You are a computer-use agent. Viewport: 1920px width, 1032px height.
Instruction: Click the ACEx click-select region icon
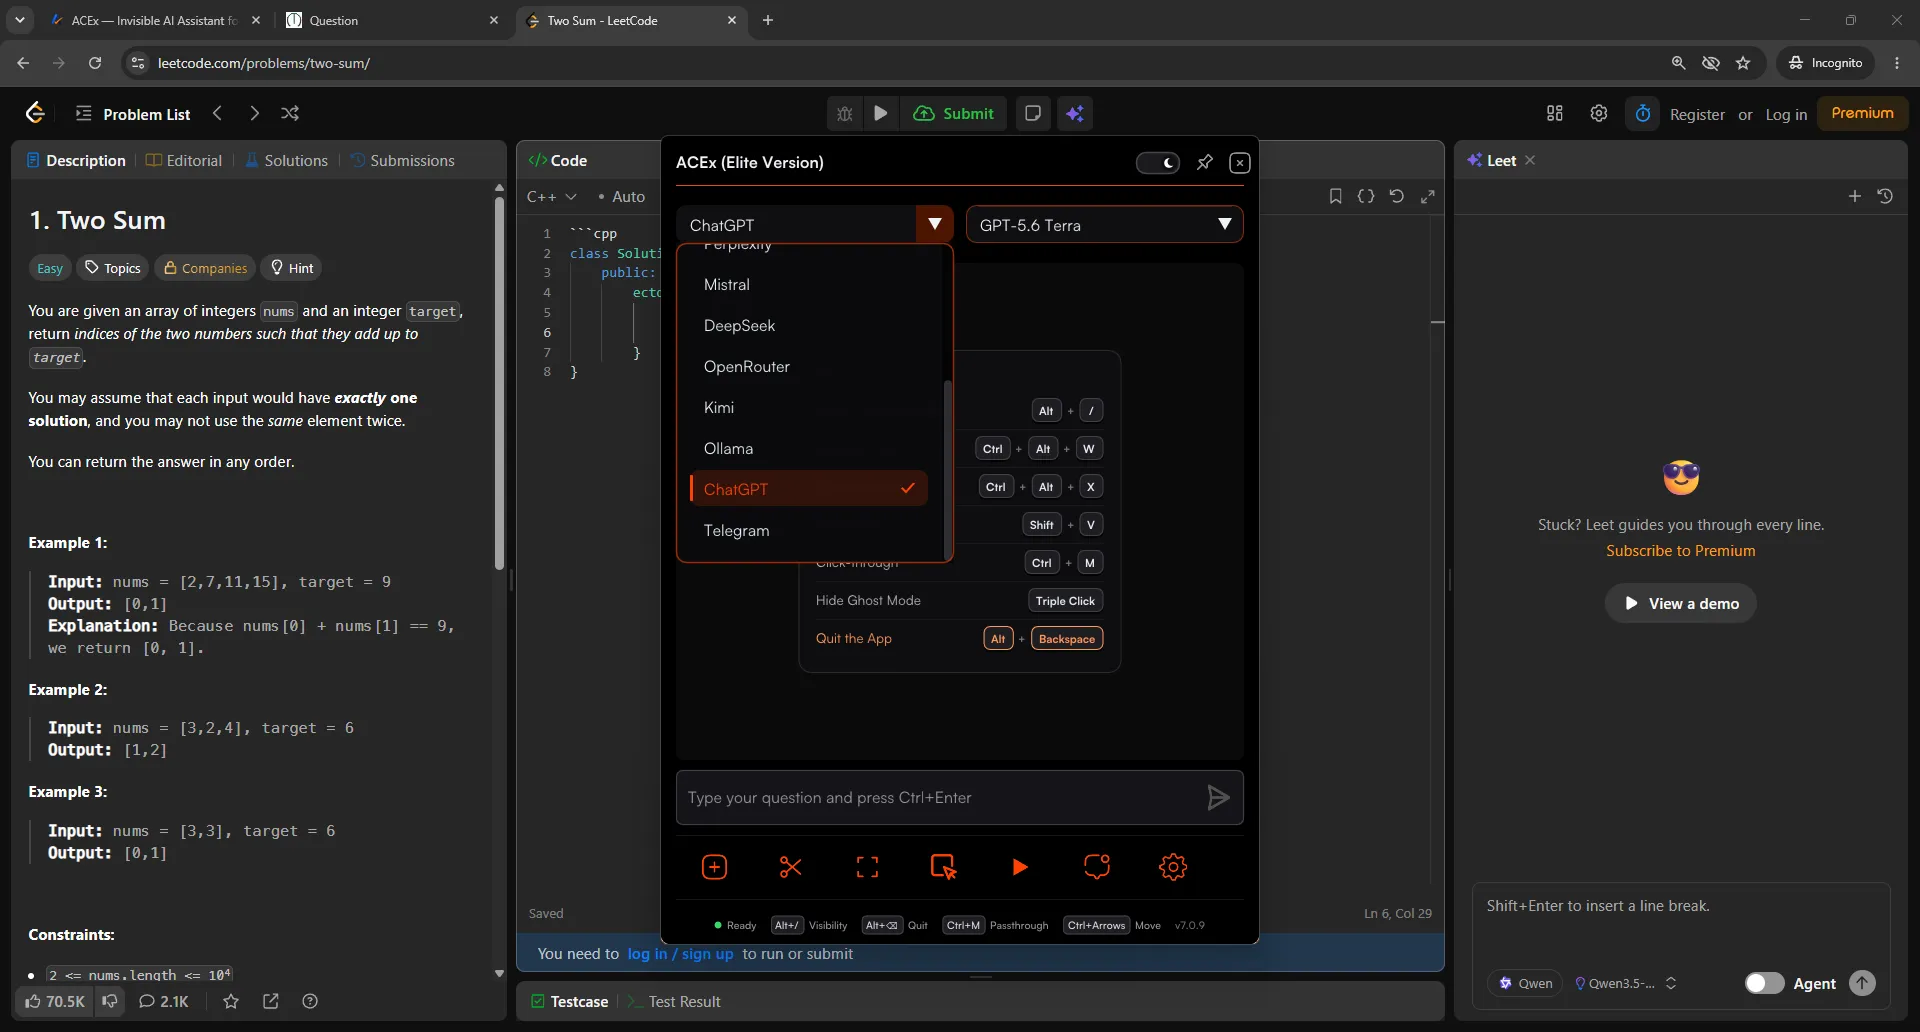point(943,867)
